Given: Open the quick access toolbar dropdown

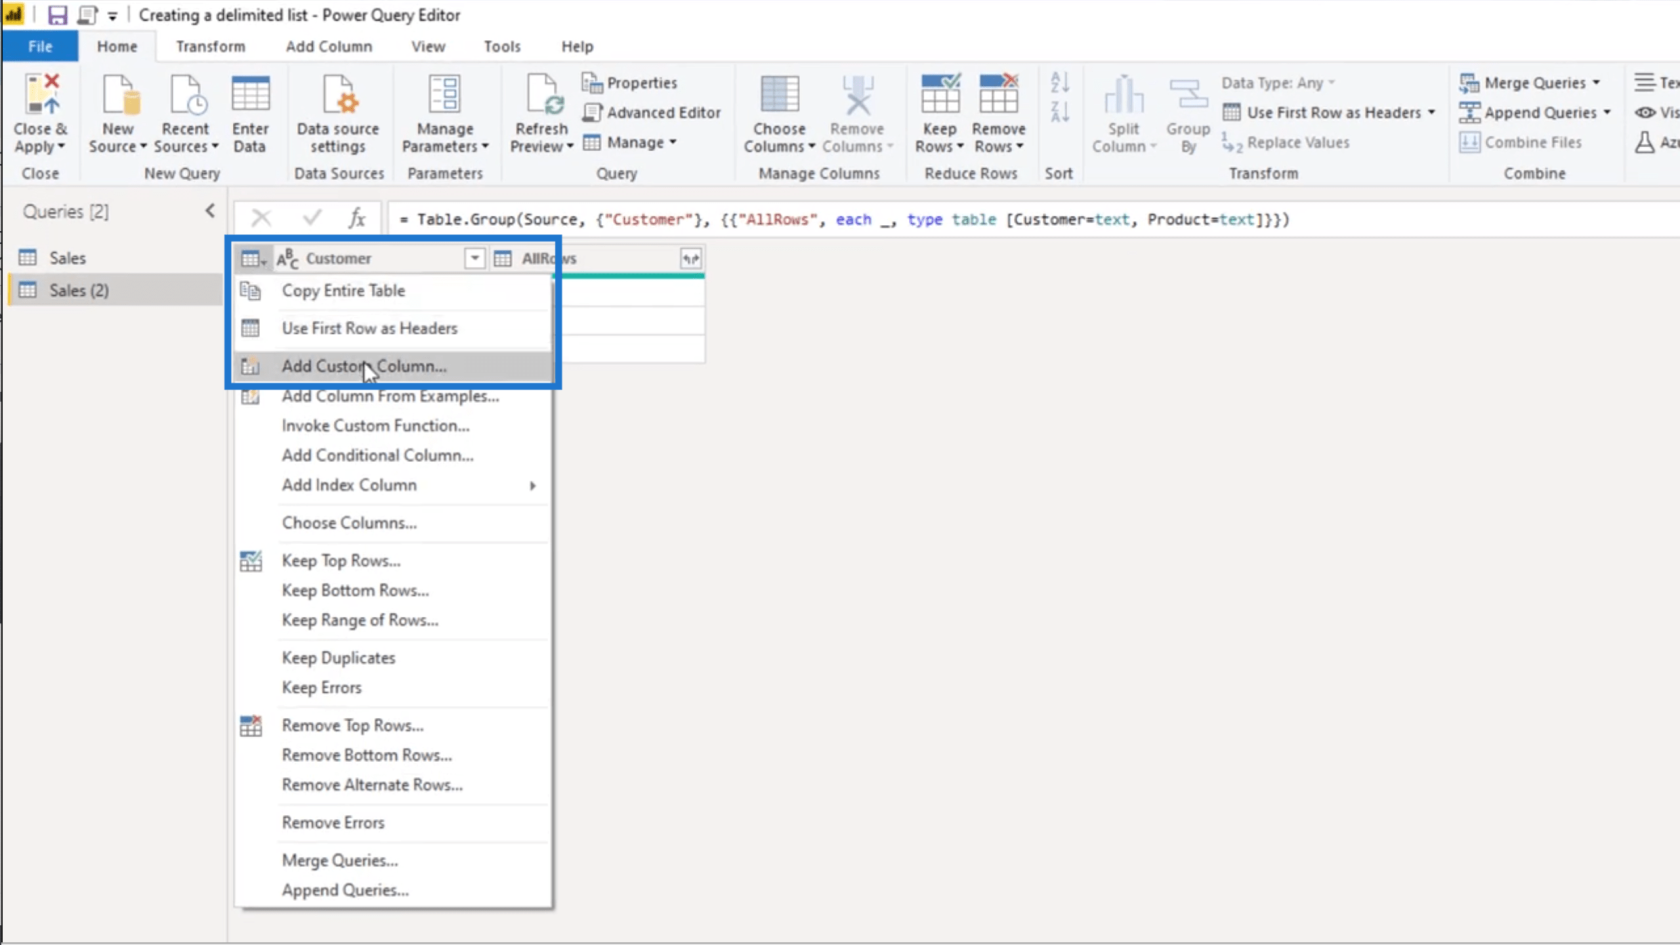Looking at the screenshot, I should [112, 16].
